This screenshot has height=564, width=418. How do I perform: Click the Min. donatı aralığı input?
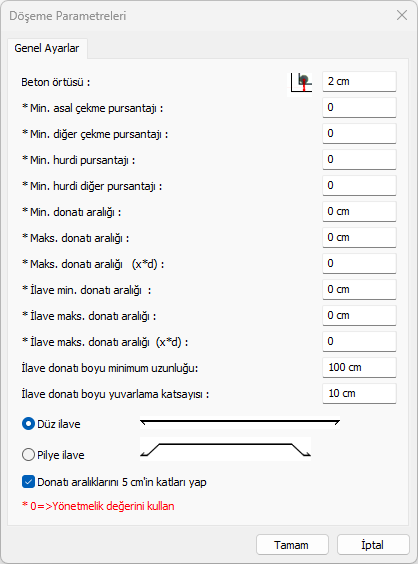pyautogui.click(x=359, y=212)
